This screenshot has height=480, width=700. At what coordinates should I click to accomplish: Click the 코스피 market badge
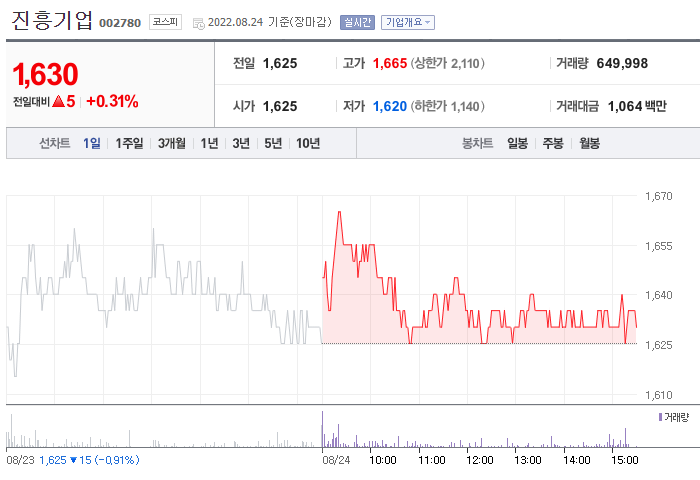click(165, 22)
